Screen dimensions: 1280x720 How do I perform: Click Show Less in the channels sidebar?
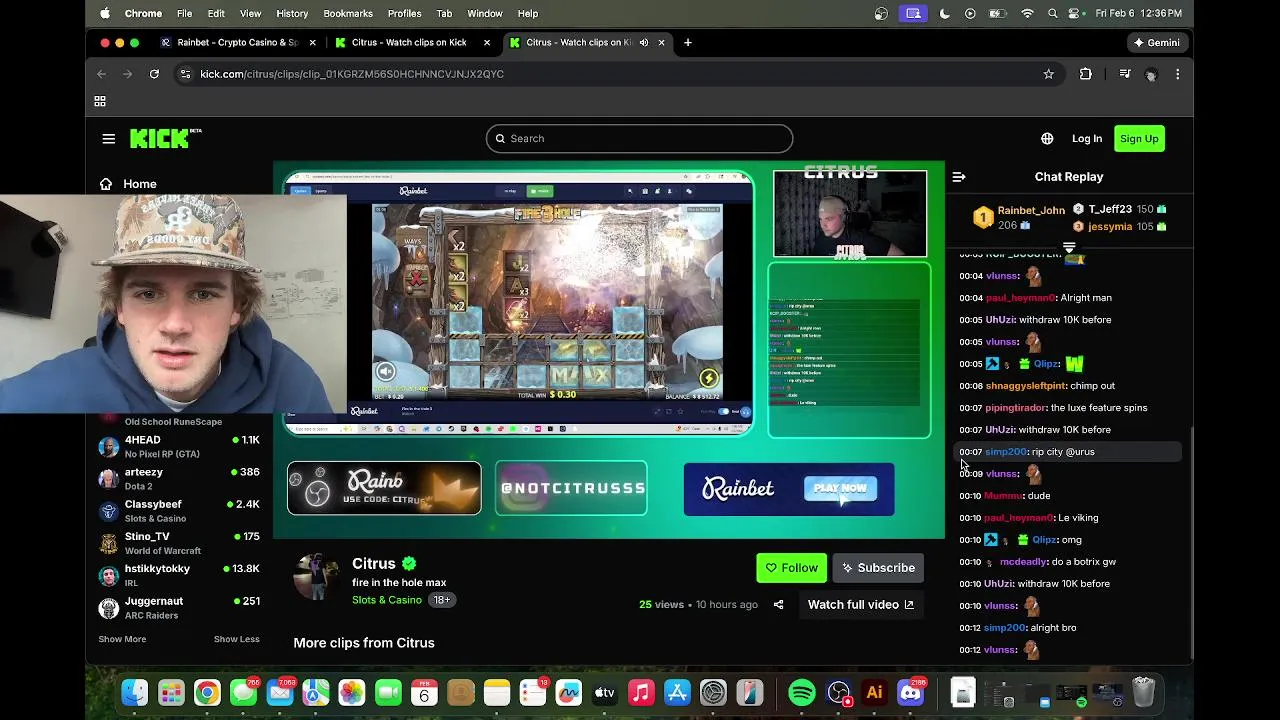pos(236,639)
